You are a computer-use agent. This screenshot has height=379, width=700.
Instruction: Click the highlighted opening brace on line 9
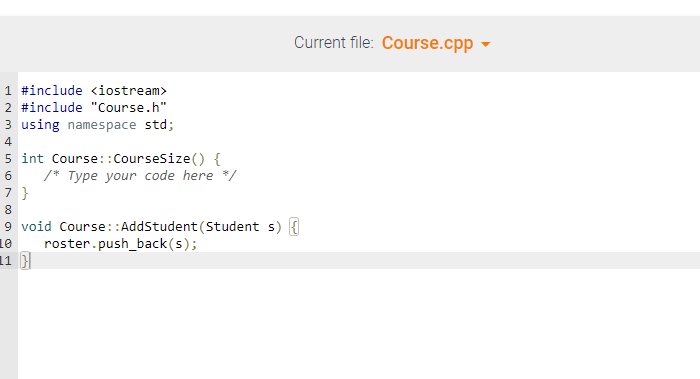[x=294, y=227]
